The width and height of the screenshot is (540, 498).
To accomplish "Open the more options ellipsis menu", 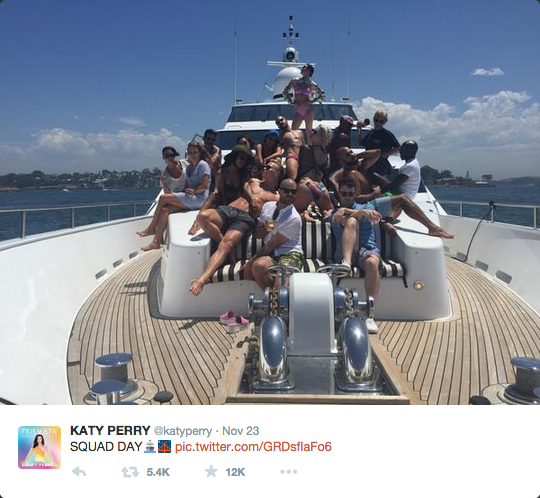I will (288, 471).
